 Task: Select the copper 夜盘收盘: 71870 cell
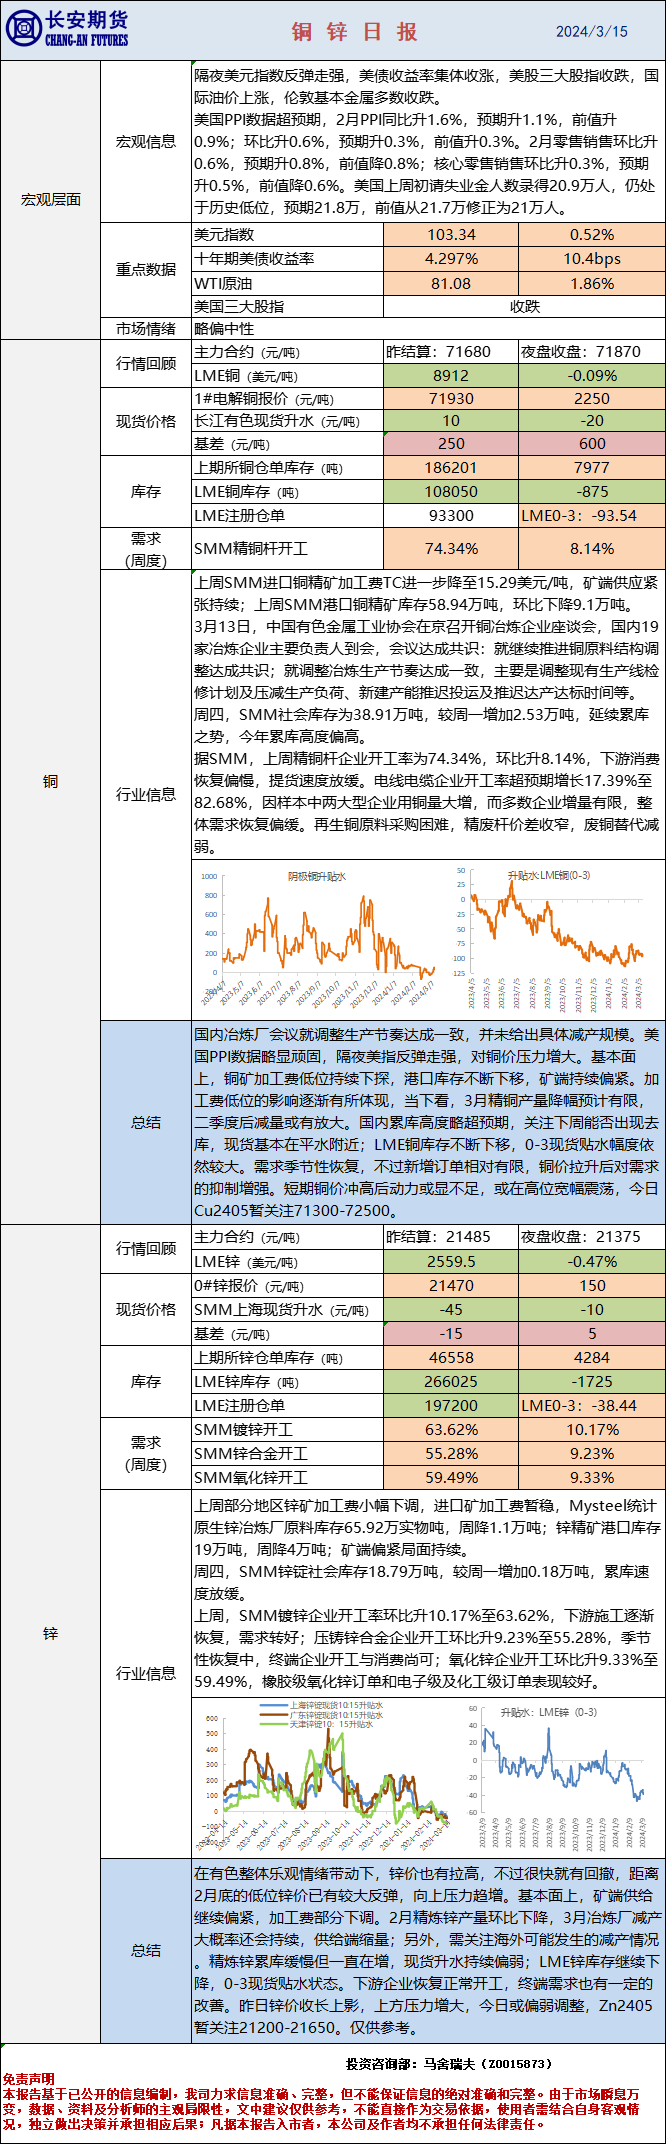coord(592,352)
